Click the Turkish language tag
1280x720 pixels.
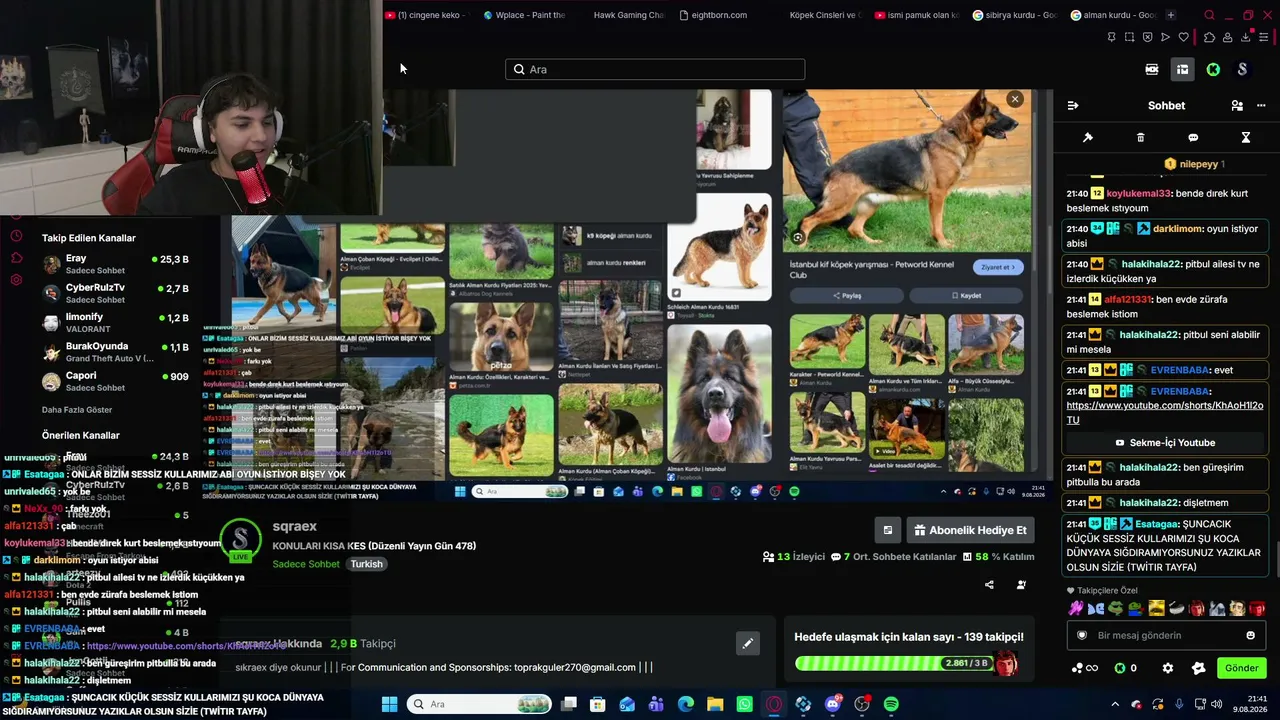point(366,564)
